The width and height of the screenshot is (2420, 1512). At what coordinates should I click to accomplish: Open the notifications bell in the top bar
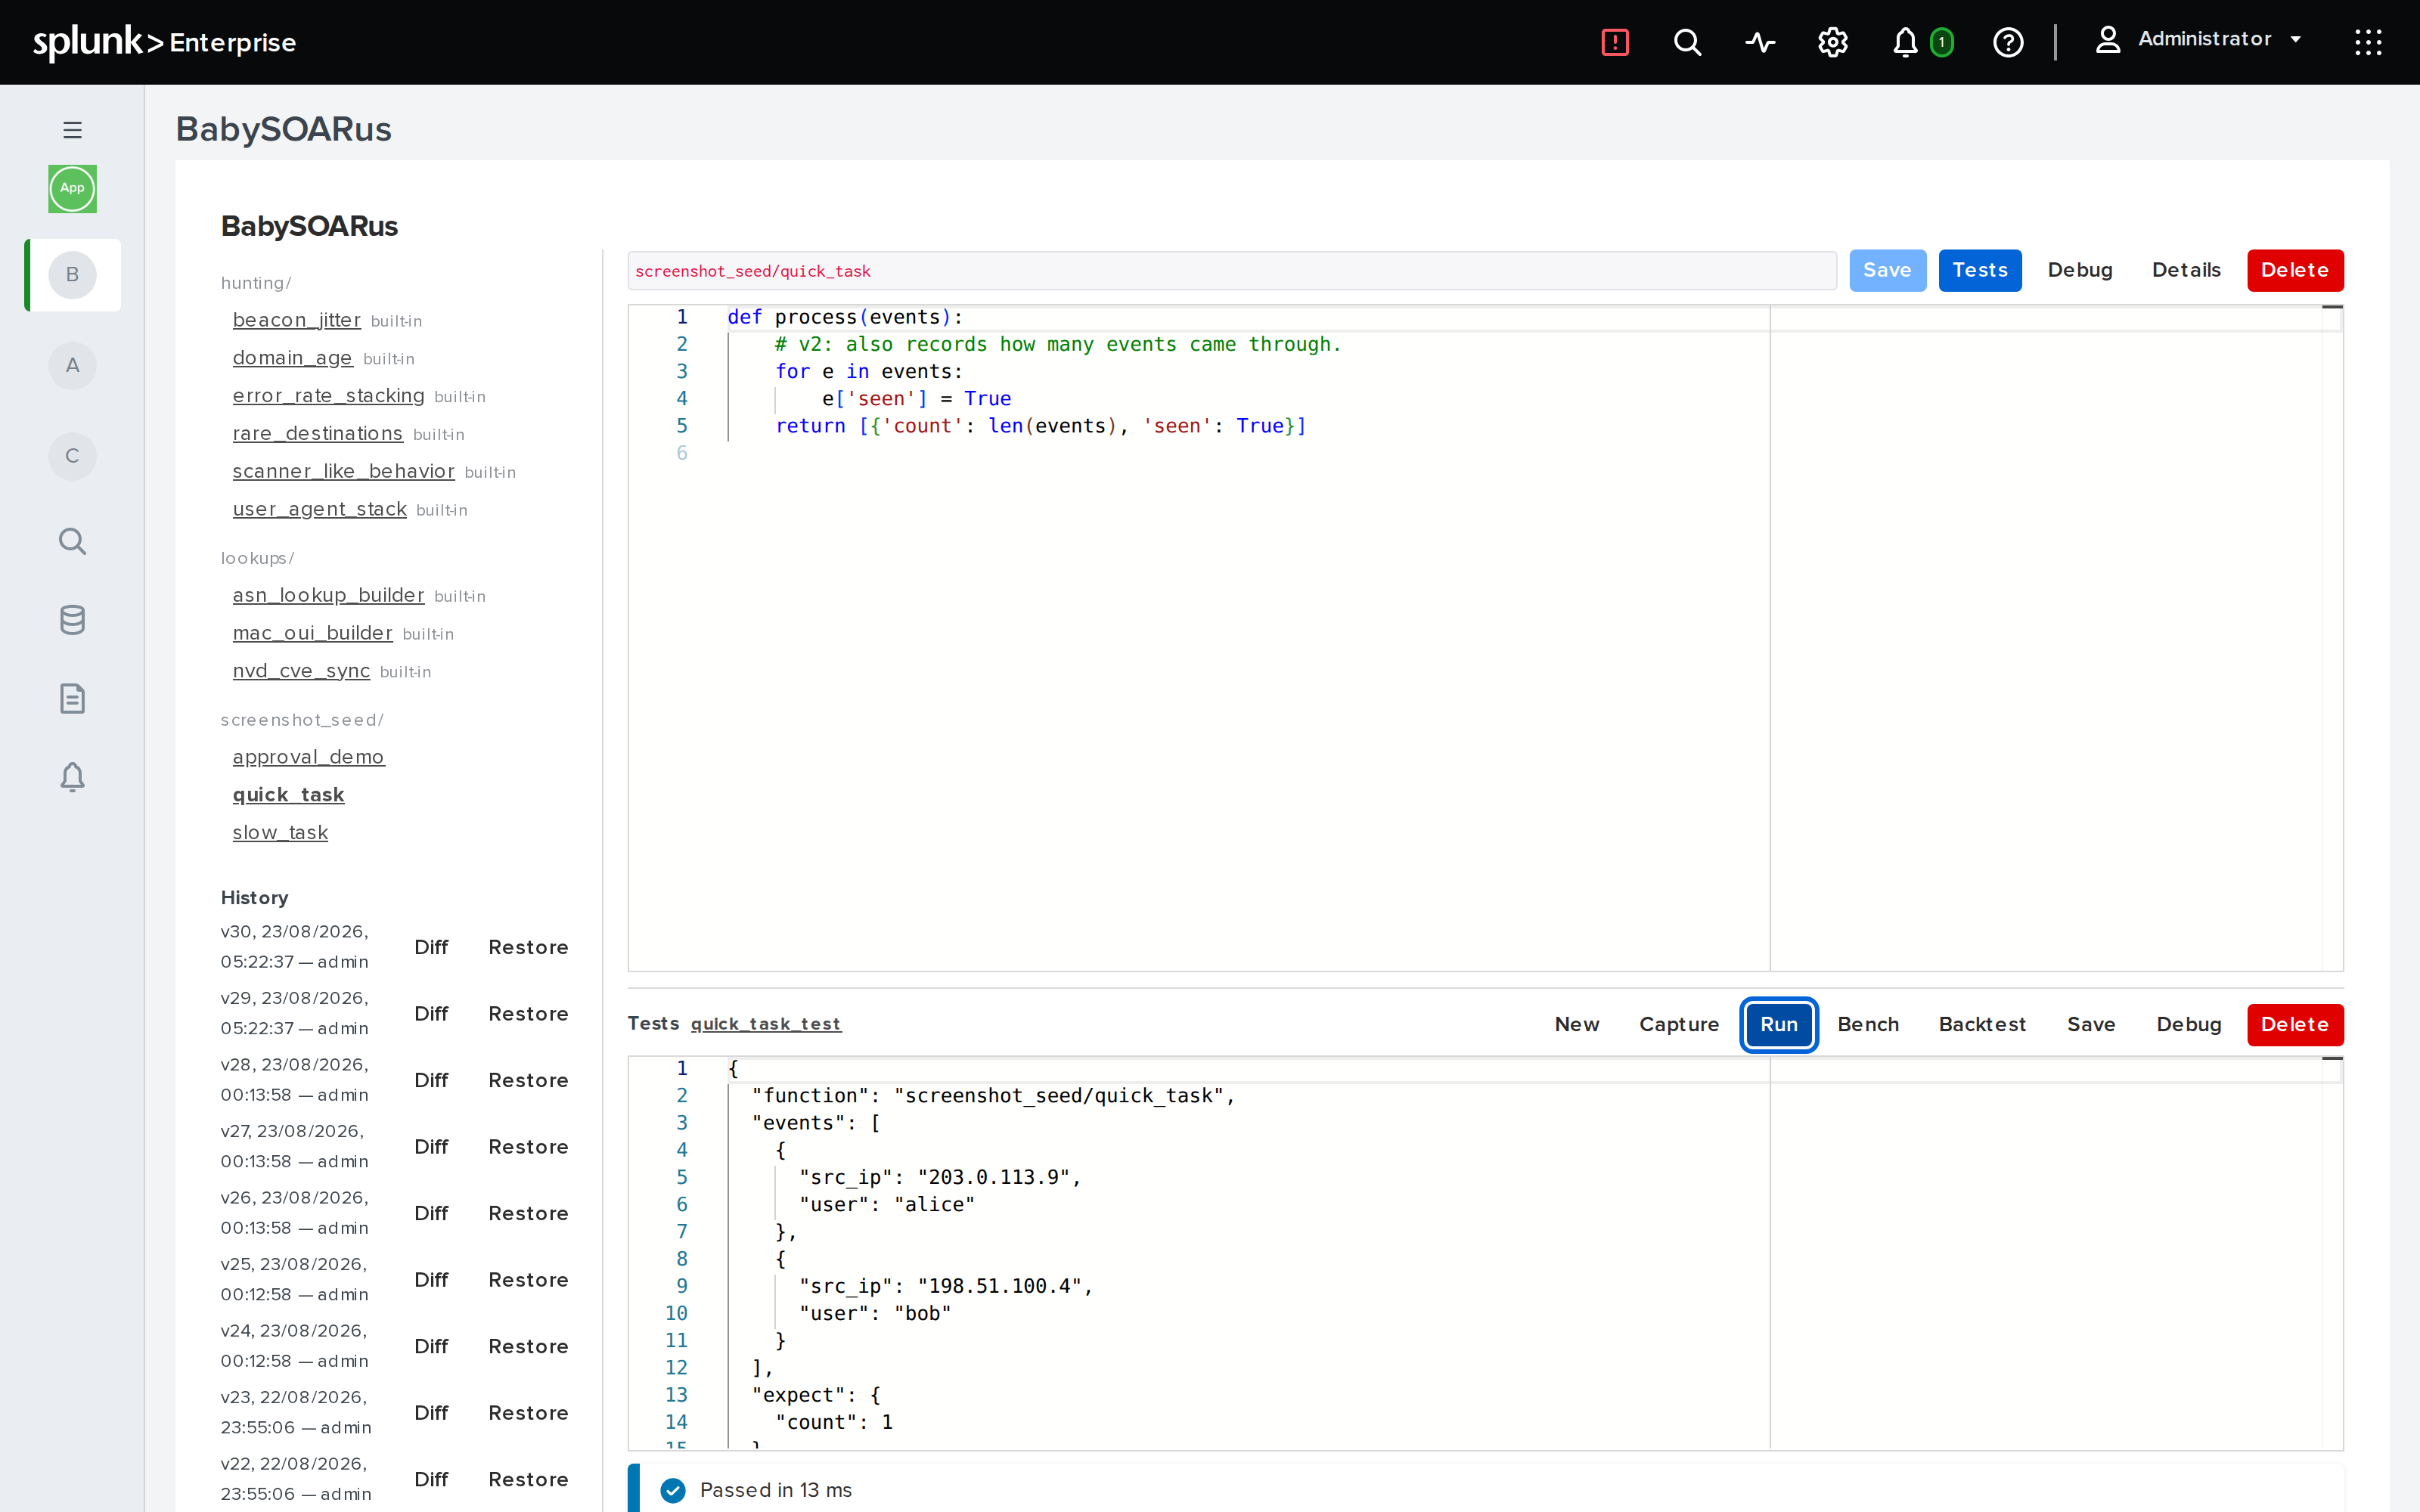(x=1906, y=42)
